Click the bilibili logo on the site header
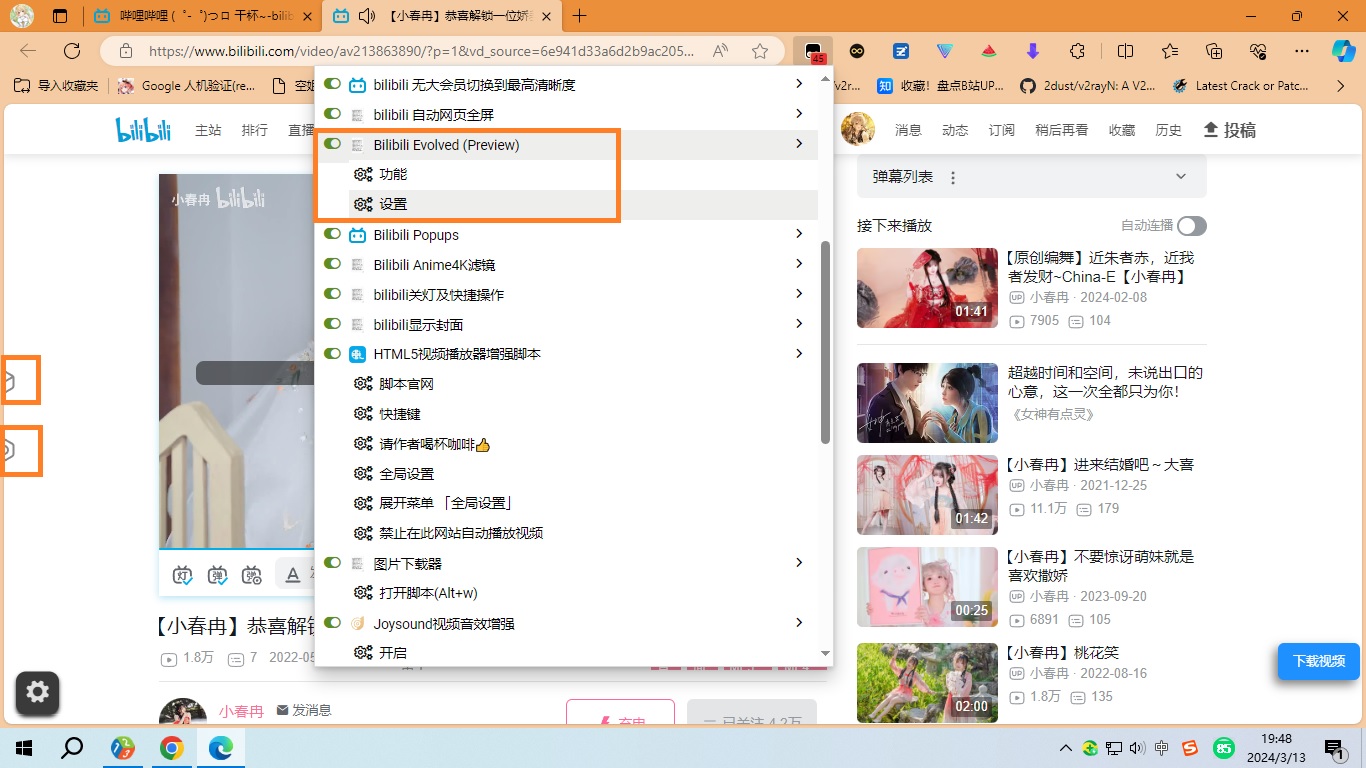The image size is (1366, 768). tap(143, 130)
